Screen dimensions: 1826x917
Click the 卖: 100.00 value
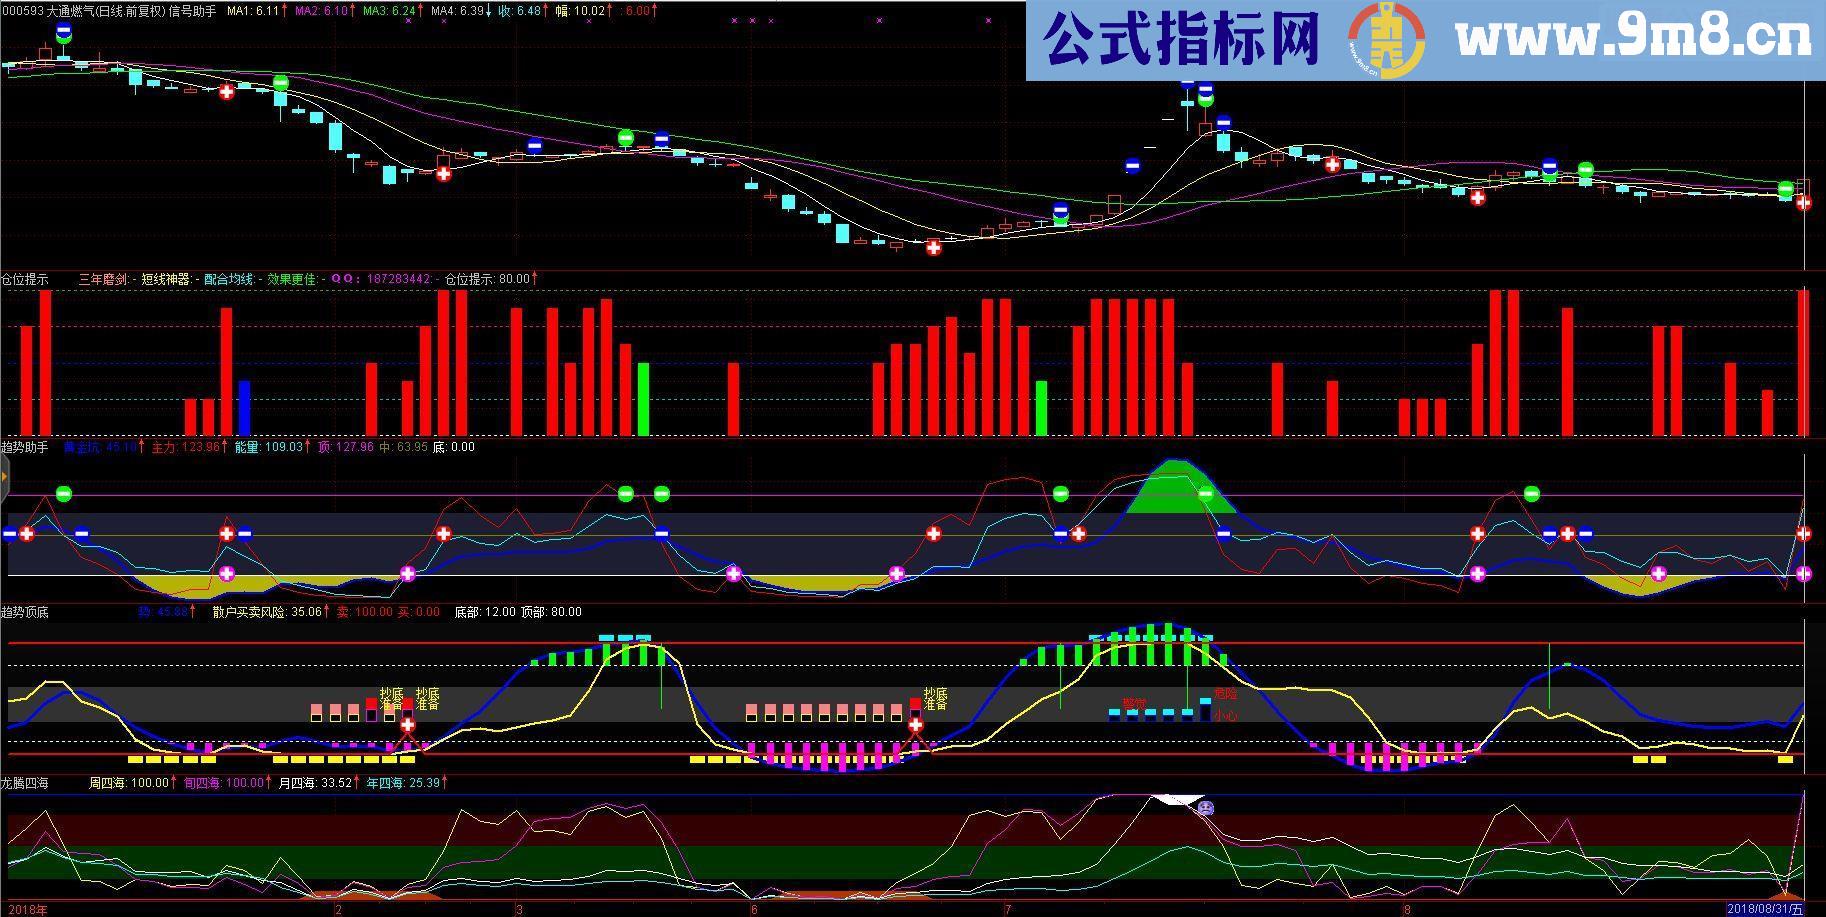pos(364,612)
